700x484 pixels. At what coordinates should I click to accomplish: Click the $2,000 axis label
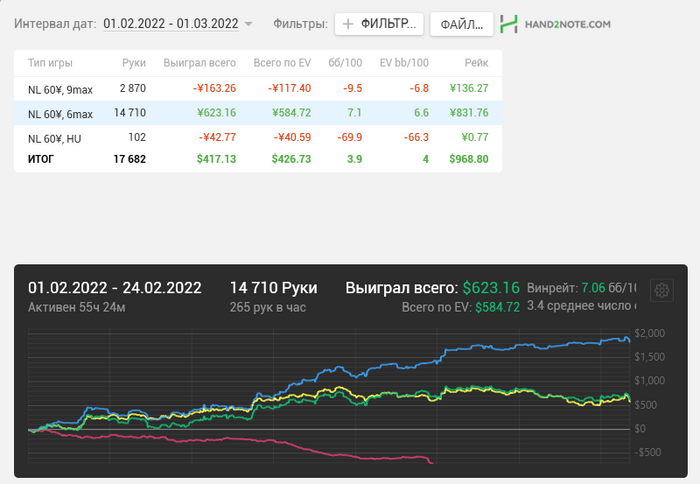[x=650, y=334]
